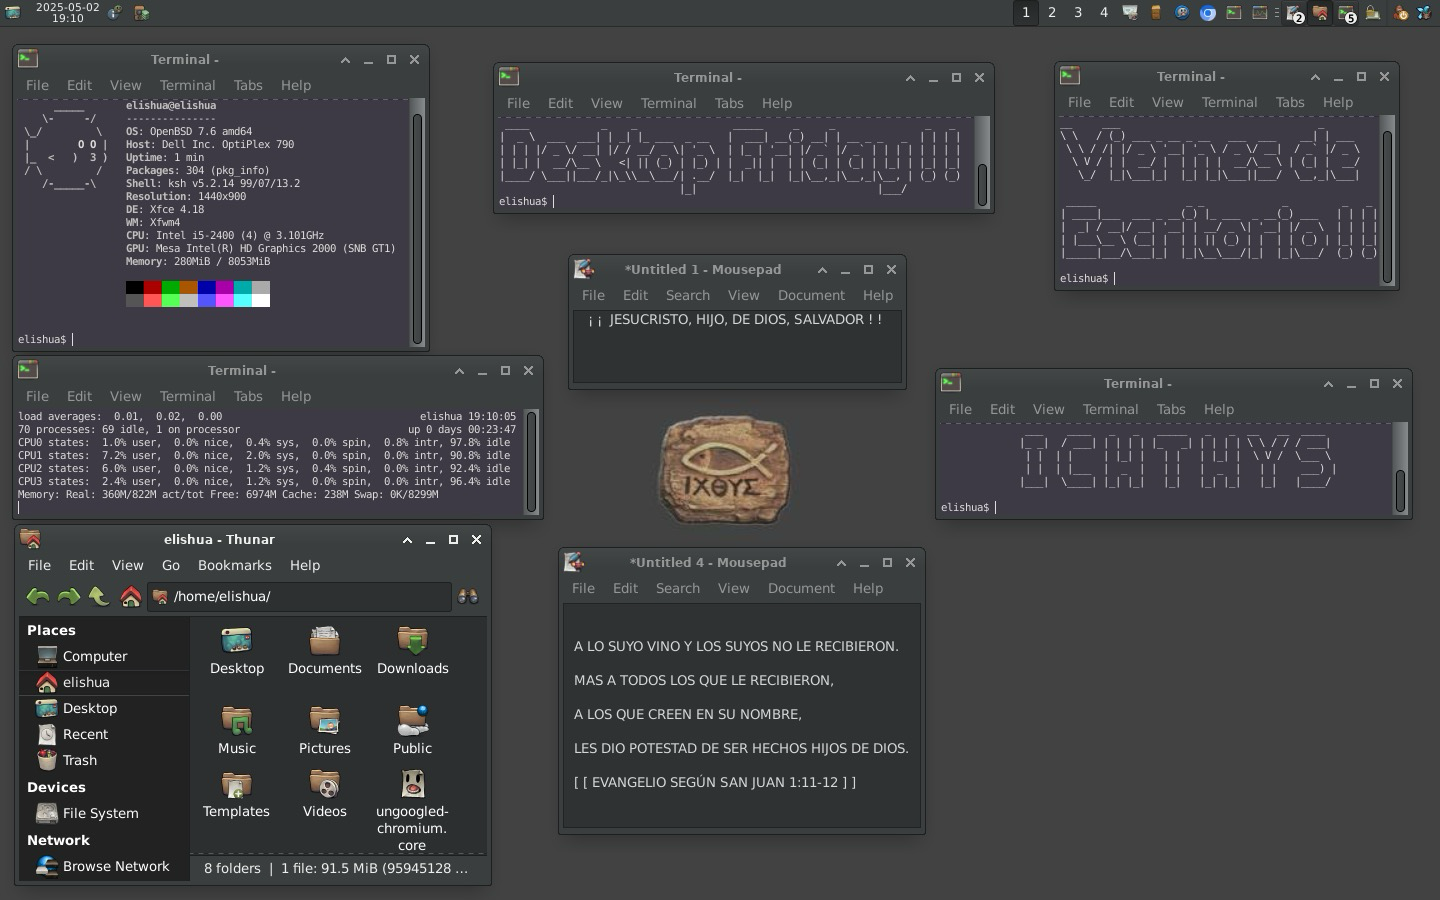Select elishua in Thunar's Places sidebar
1440x900 pixels.
click(104, 682)
